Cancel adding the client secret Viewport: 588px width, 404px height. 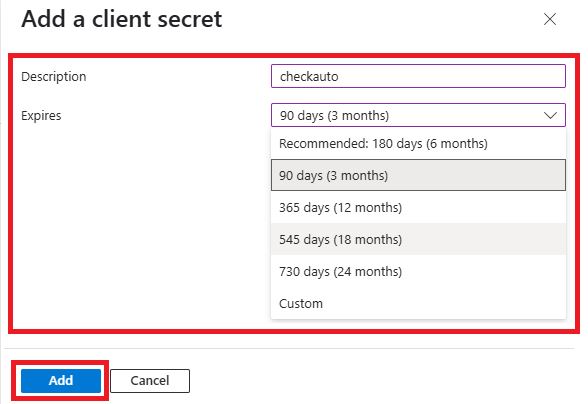[x=150, y=381]
